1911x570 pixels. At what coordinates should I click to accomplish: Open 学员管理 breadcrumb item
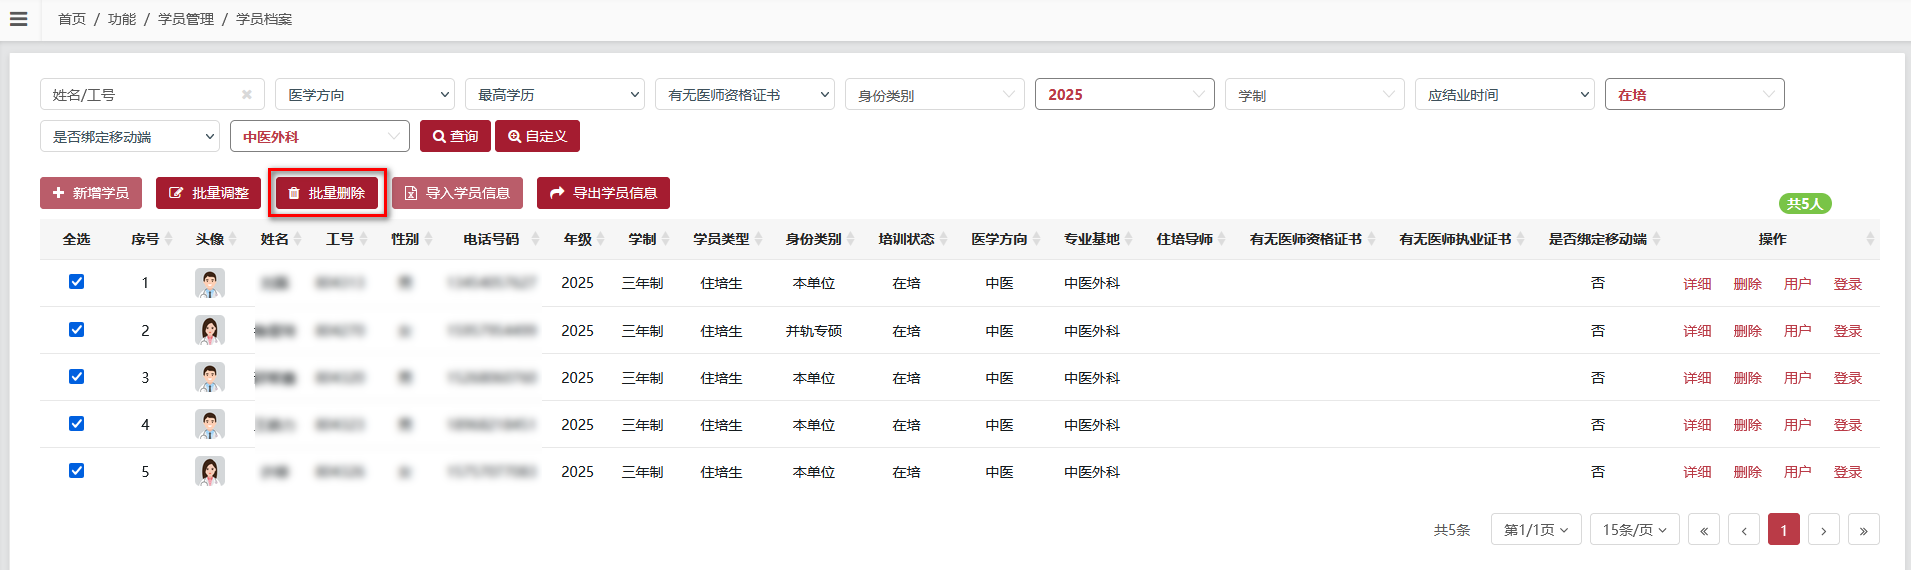coord(186,19)
